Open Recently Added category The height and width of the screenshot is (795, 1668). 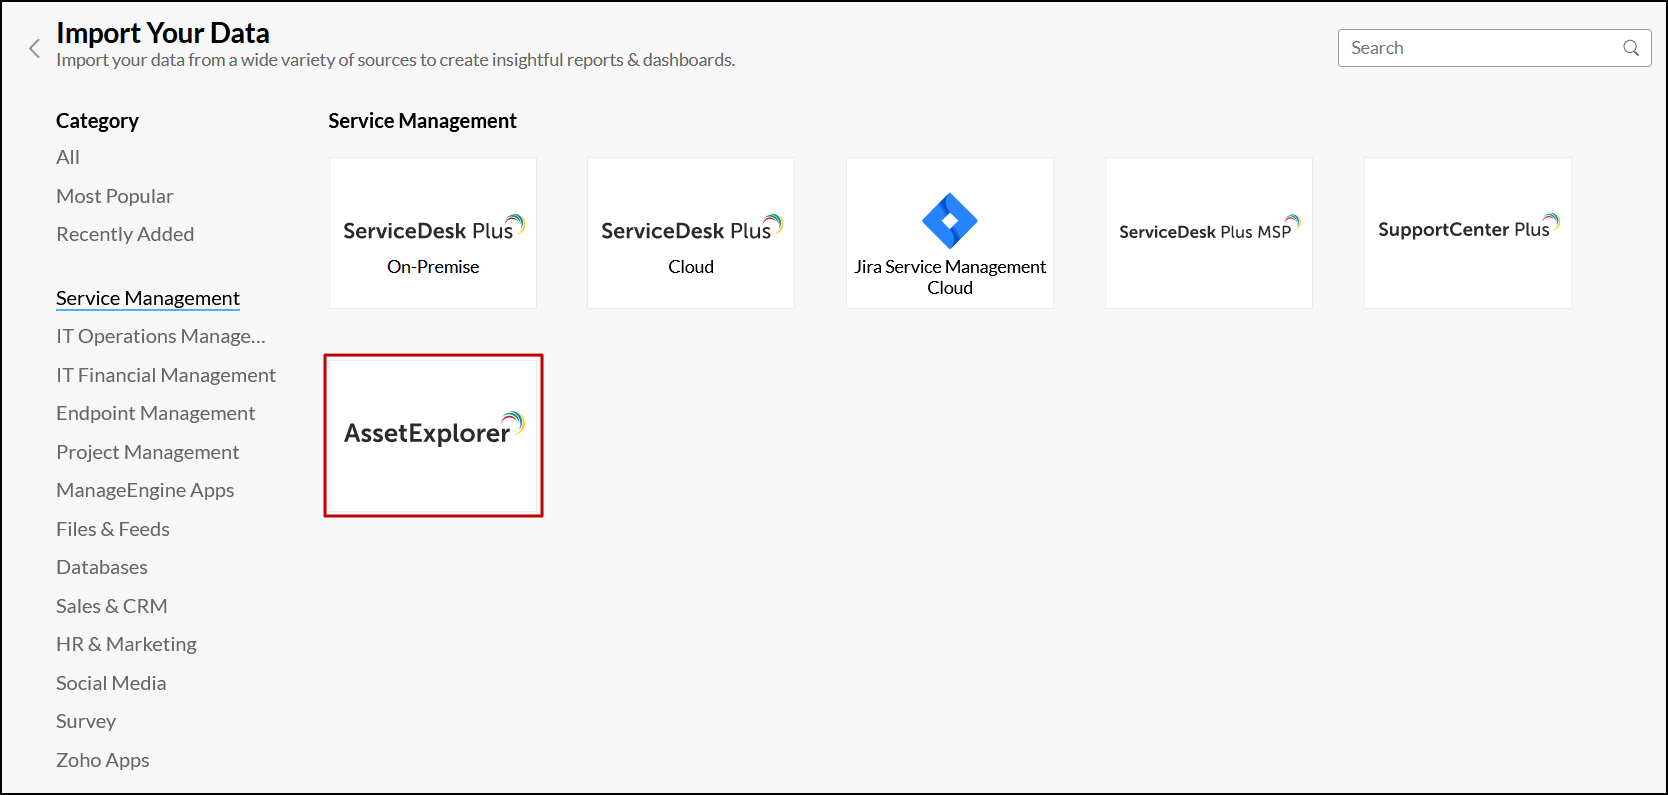click(x=125, y=234)
